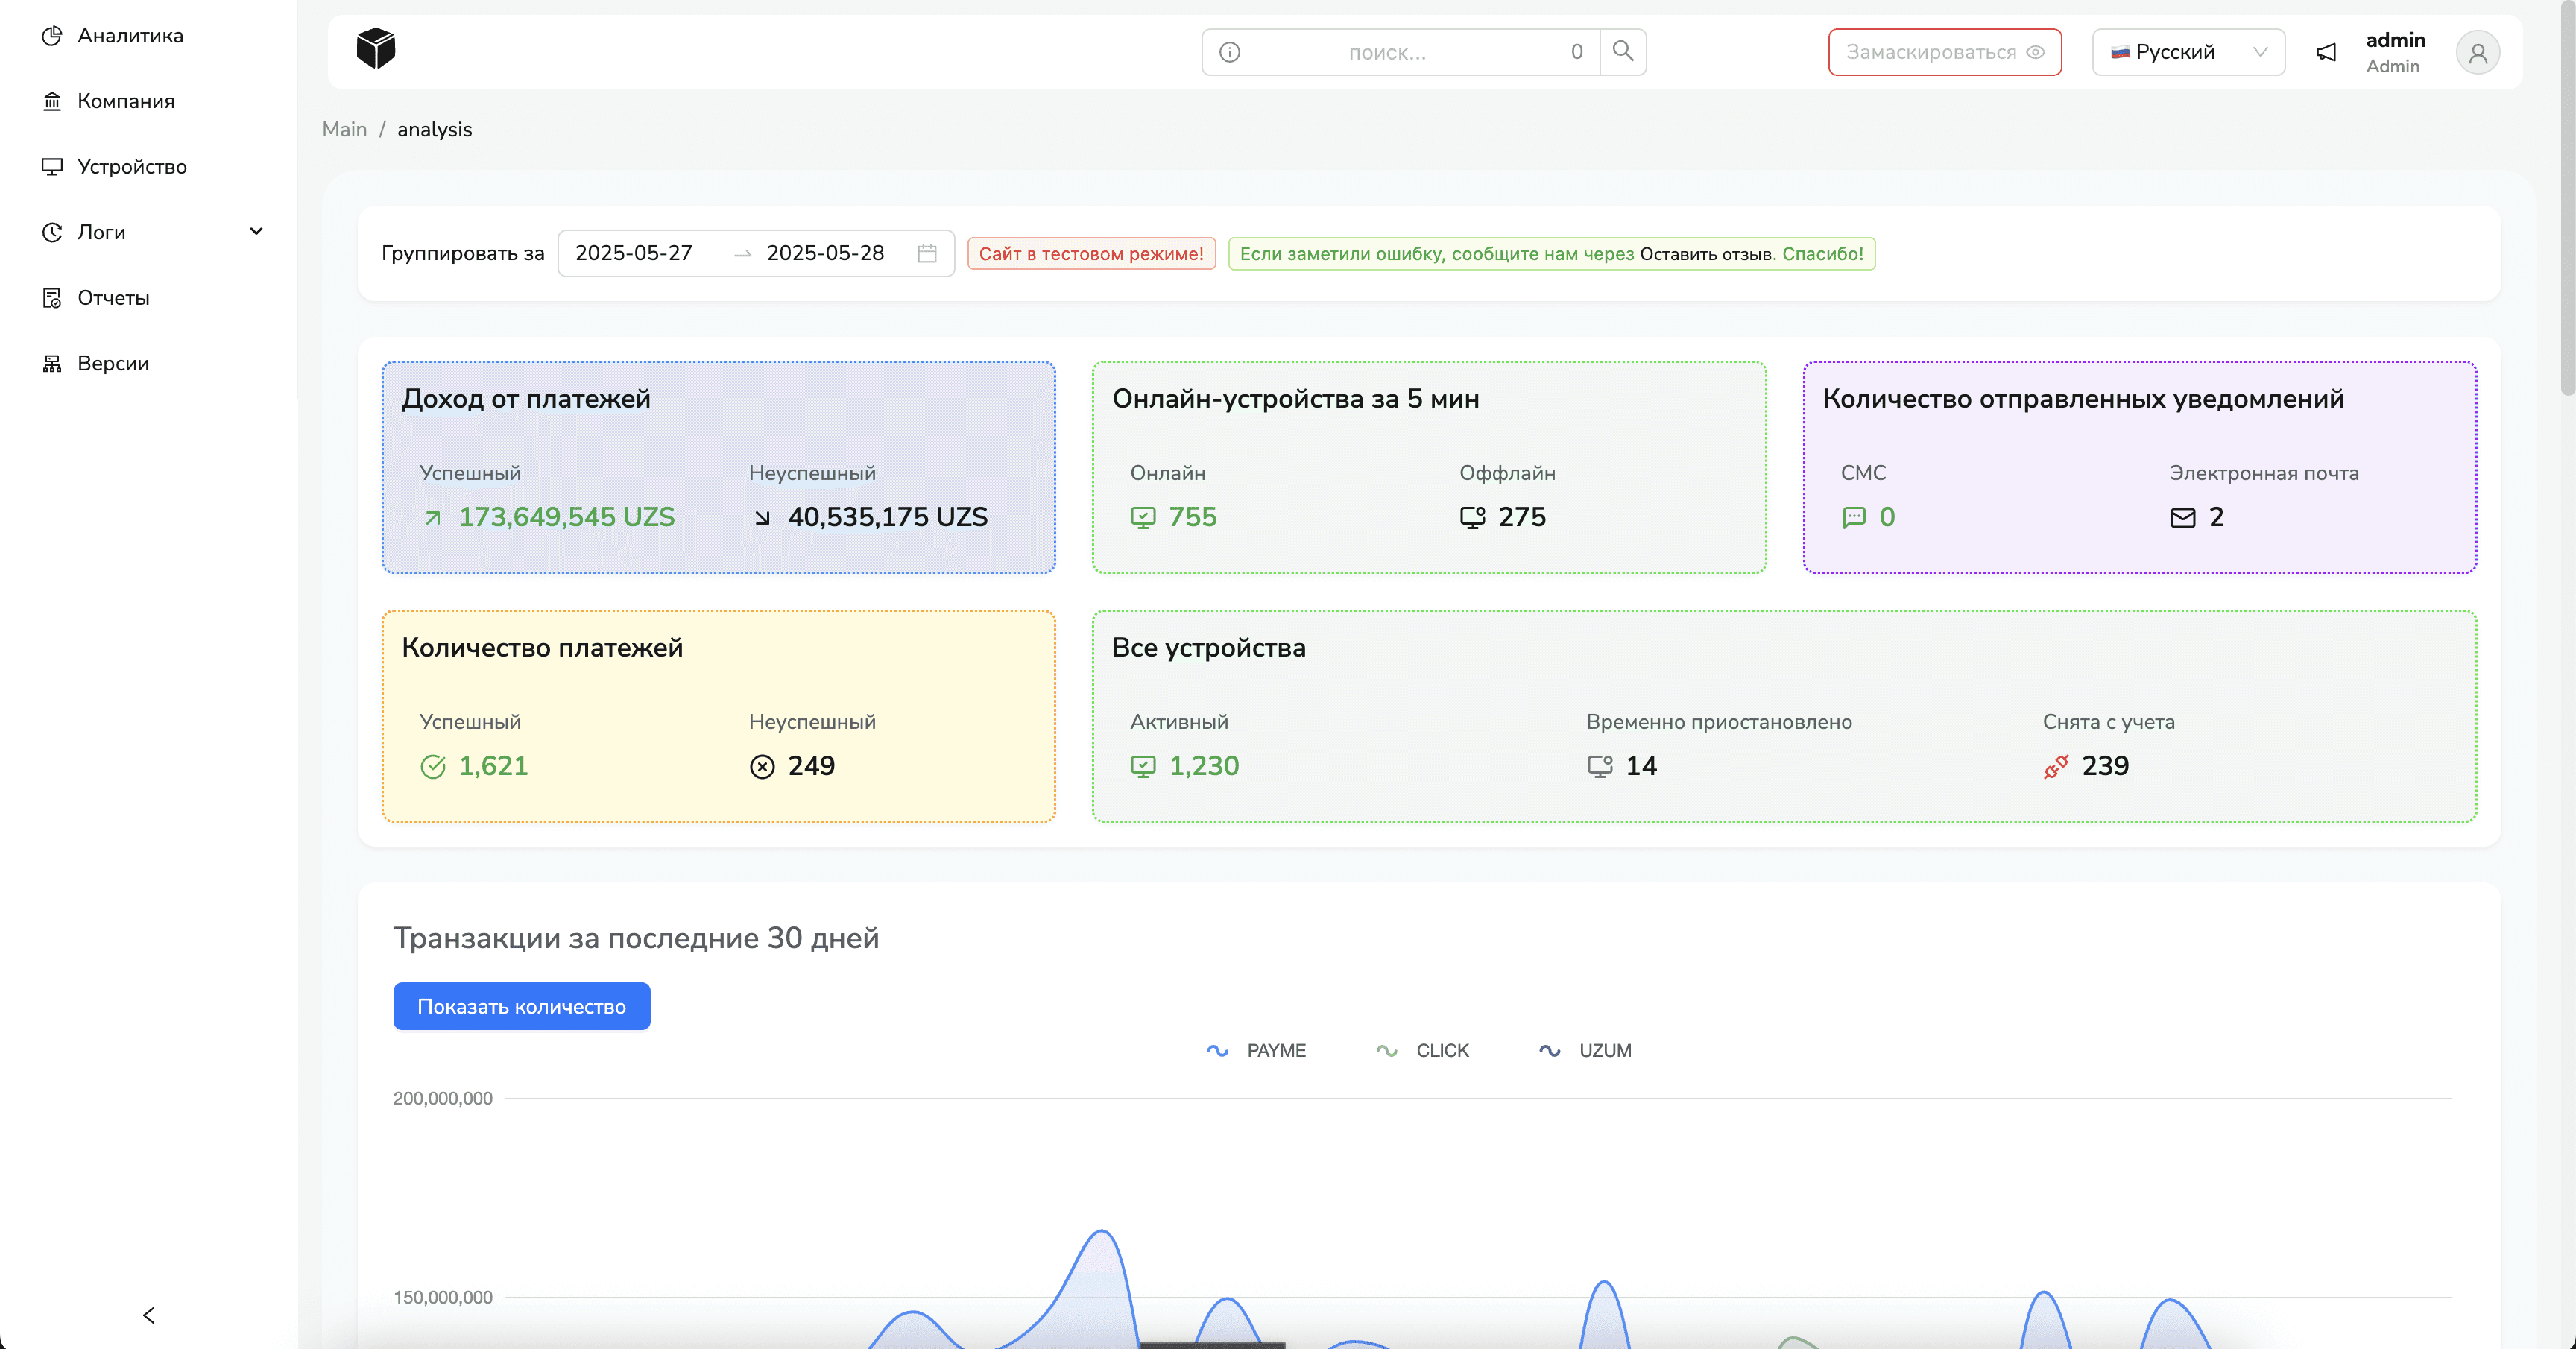This screenshot has width=2576, height=1349.
Task: Open Компания in the sidebar
Action: coord(126,101)
